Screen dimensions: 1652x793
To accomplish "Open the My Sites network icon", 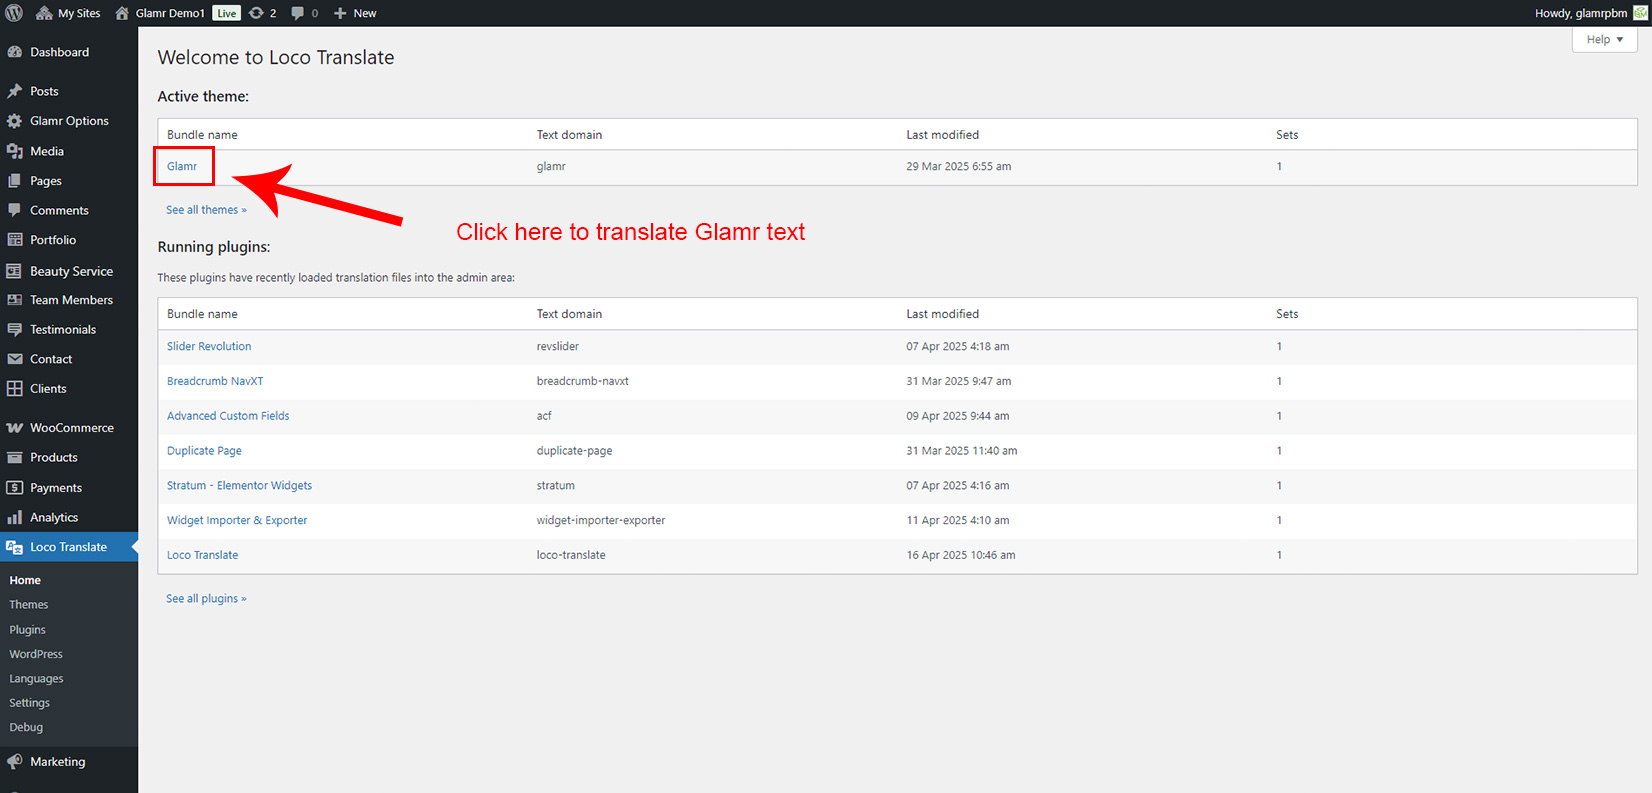I will (44, 13).
